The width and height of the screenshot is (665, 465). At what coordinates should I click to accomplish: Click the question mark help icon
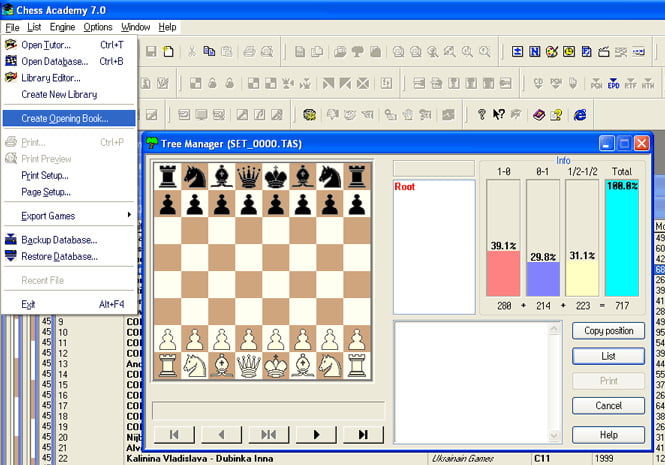pyautogui.click(x=481, y=115)
